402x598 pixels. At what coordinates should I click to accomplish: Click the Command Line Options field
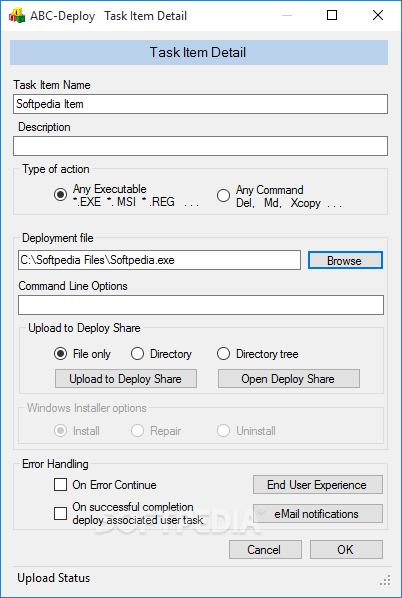point(201,305)
